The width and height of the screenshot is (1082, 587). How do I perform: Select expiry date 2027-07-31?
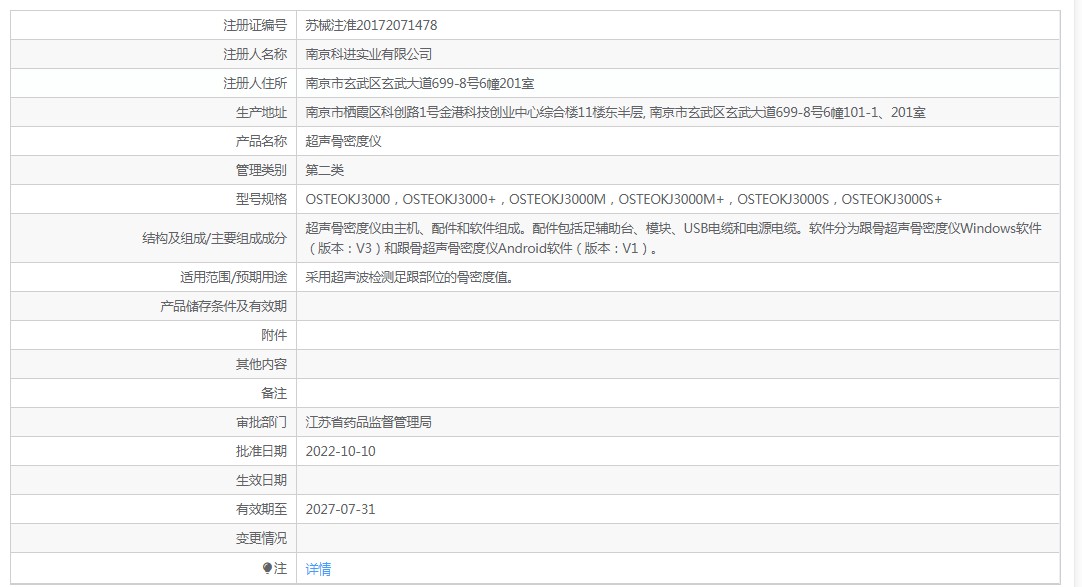coord(341,509)
